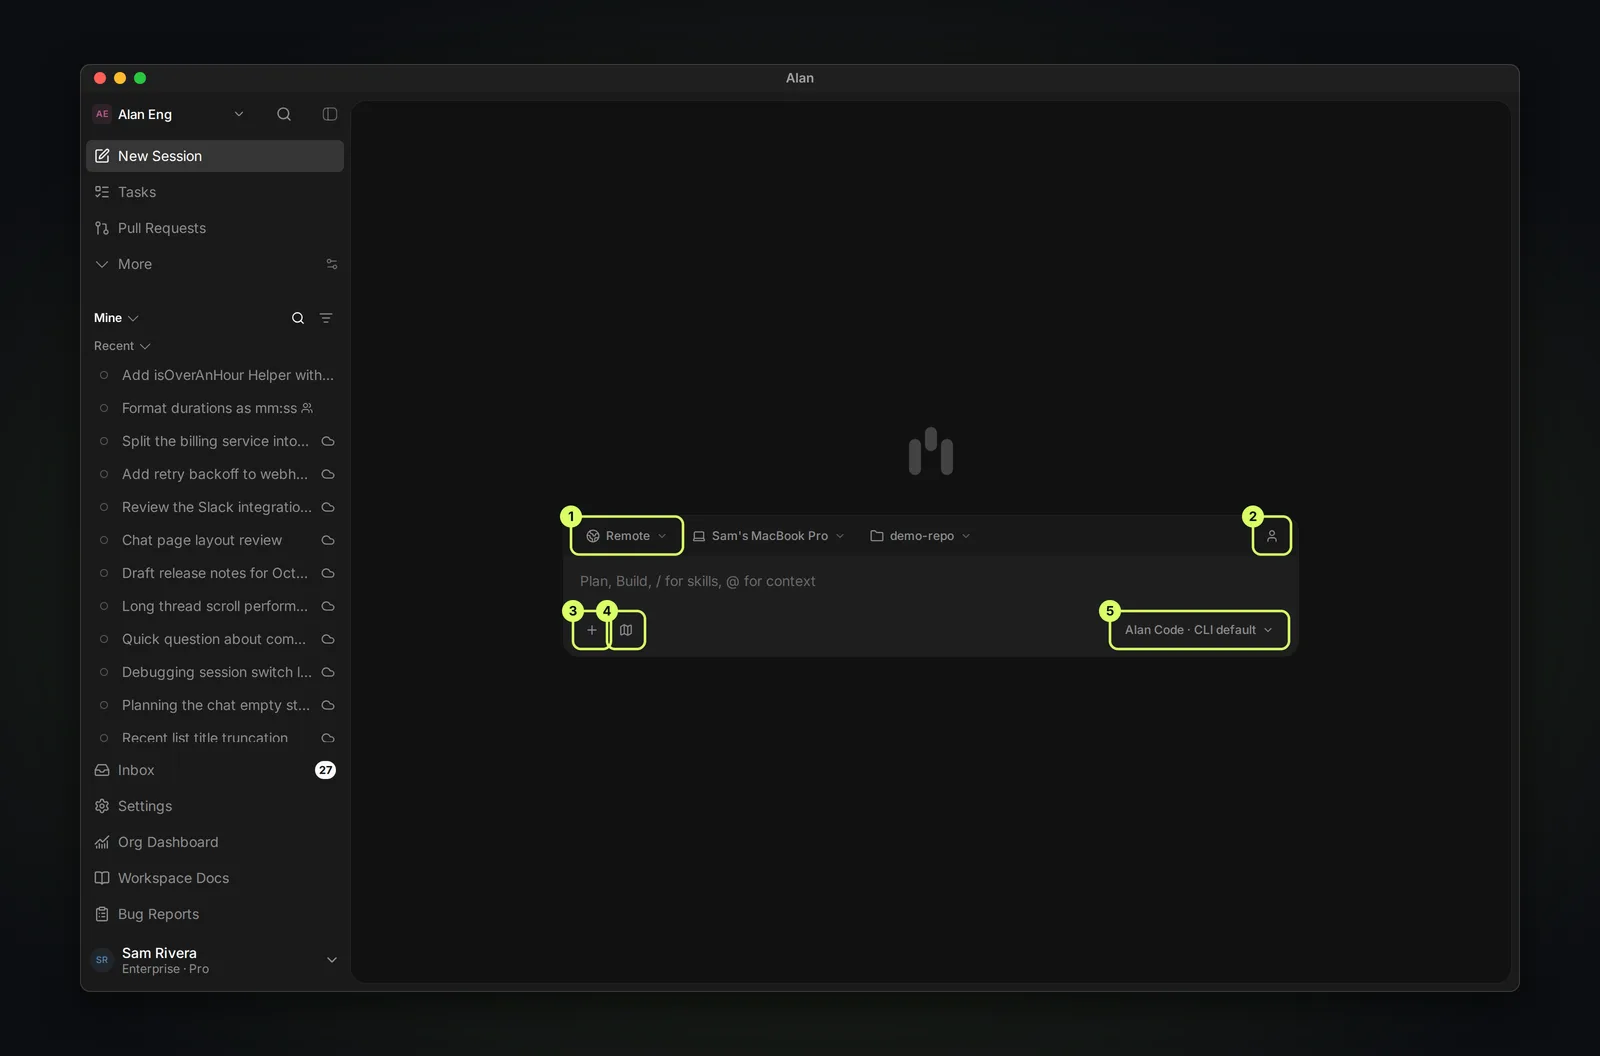Click the sidebar search magnifier icon at top
The height and width of the screenshot is (1056, 1600).
tap(284, 114)
